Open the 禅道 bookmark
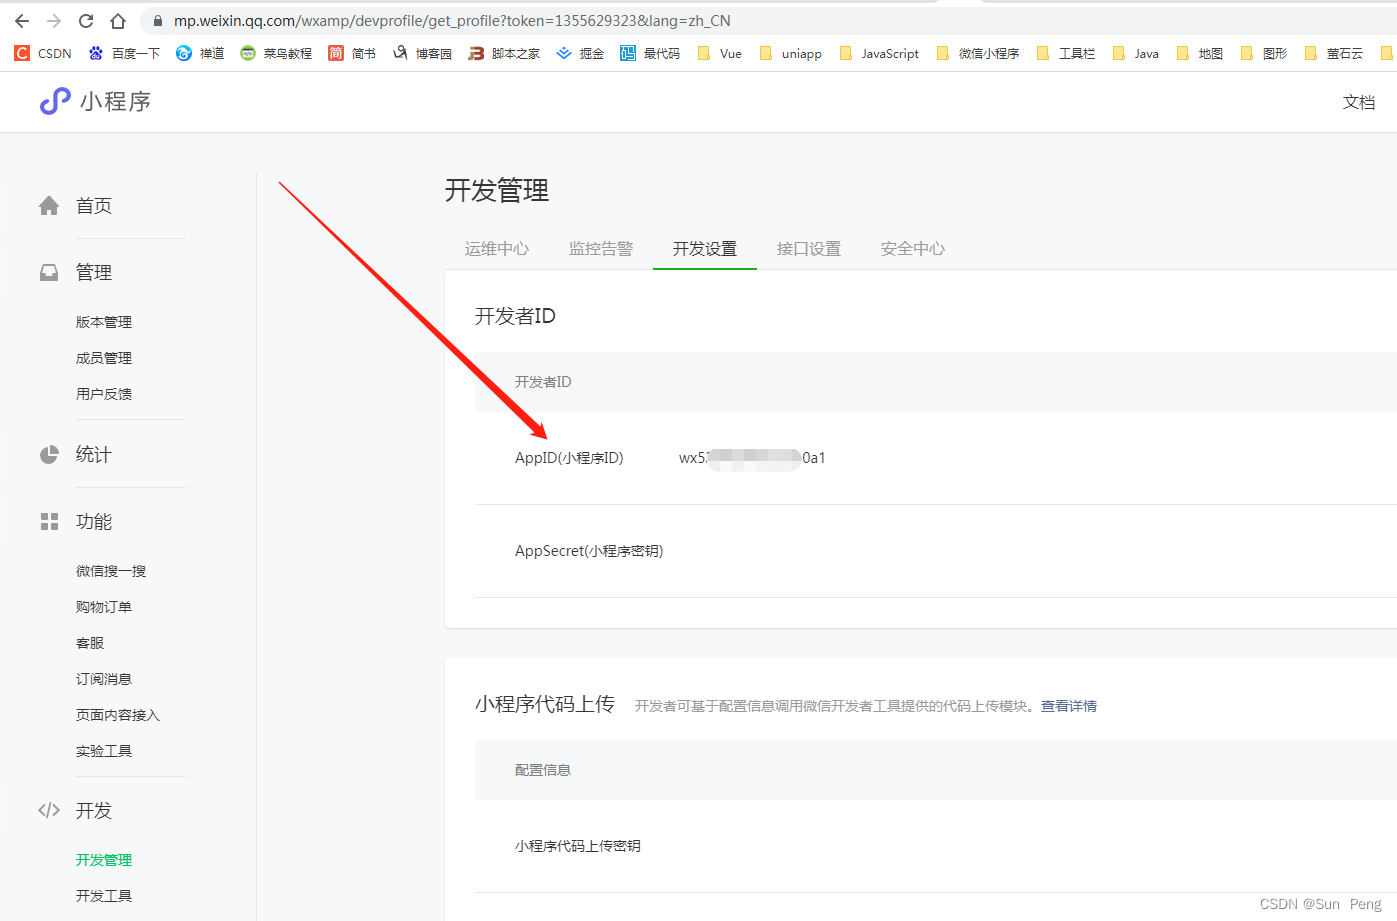The height and width of the screenshot is (921, 1397). (200, 54)
